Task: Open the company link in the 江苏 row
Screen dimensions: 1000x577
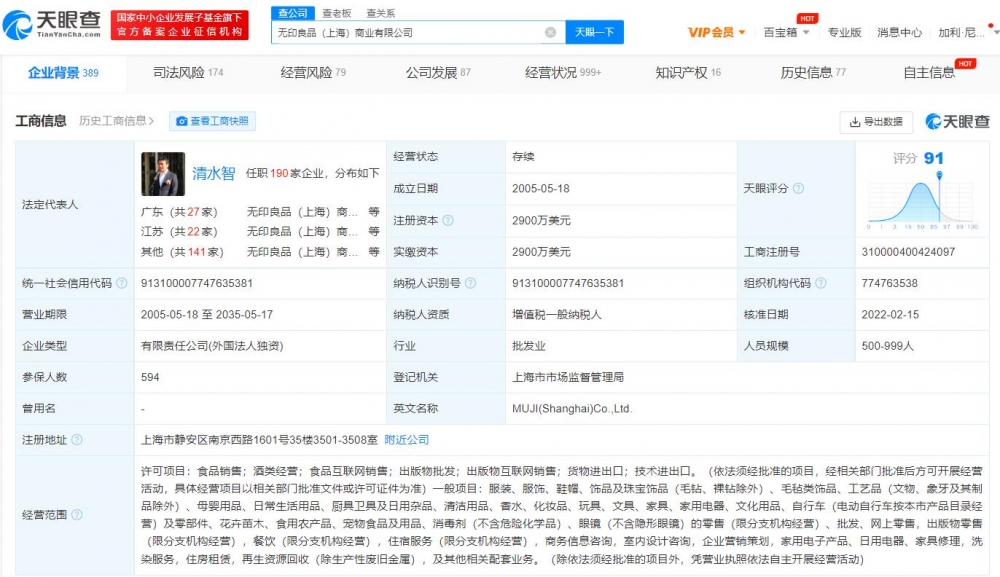Action: pyautogui.click(x=302, y=231)
